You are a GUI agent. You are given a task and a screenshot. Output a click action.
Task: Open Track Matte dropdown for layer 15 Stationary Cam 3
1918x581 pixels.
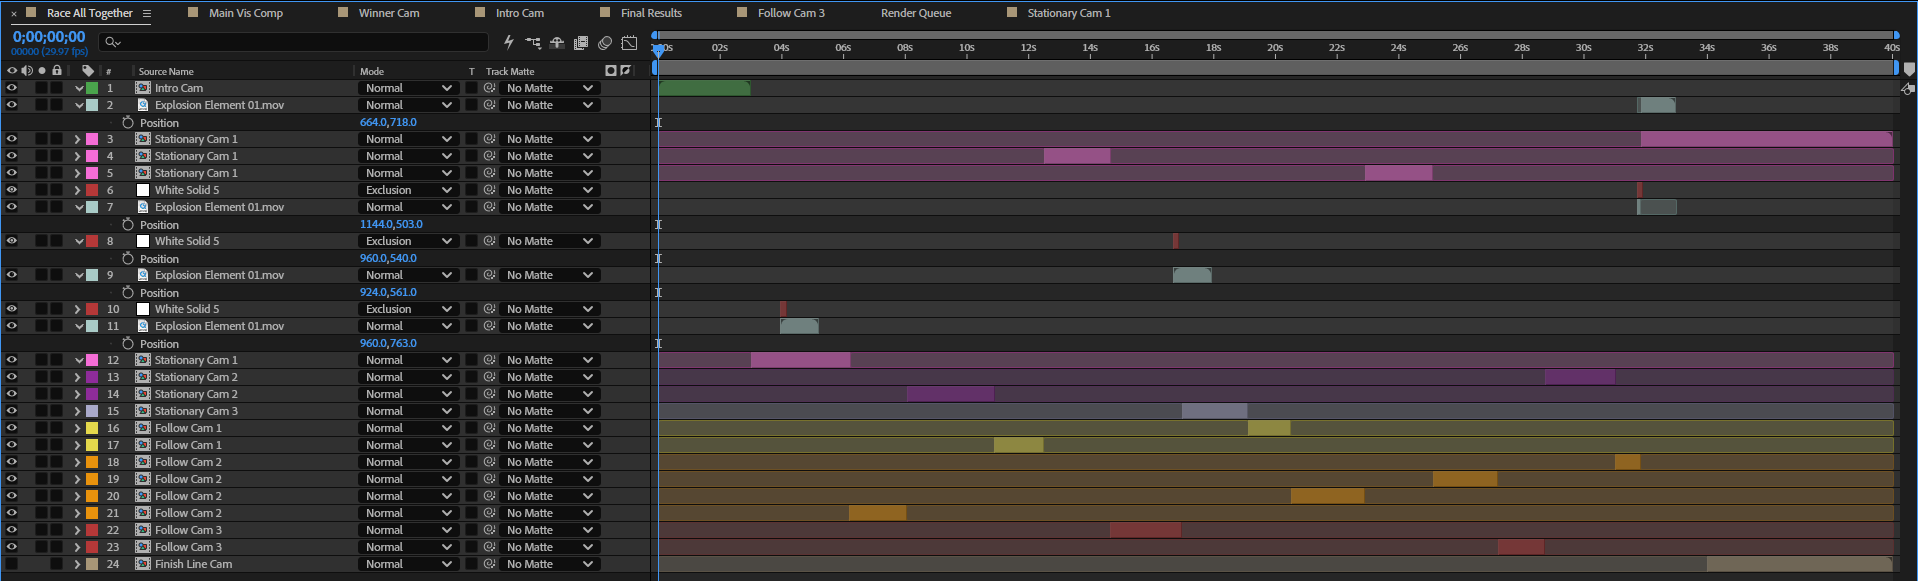(549, 411)
